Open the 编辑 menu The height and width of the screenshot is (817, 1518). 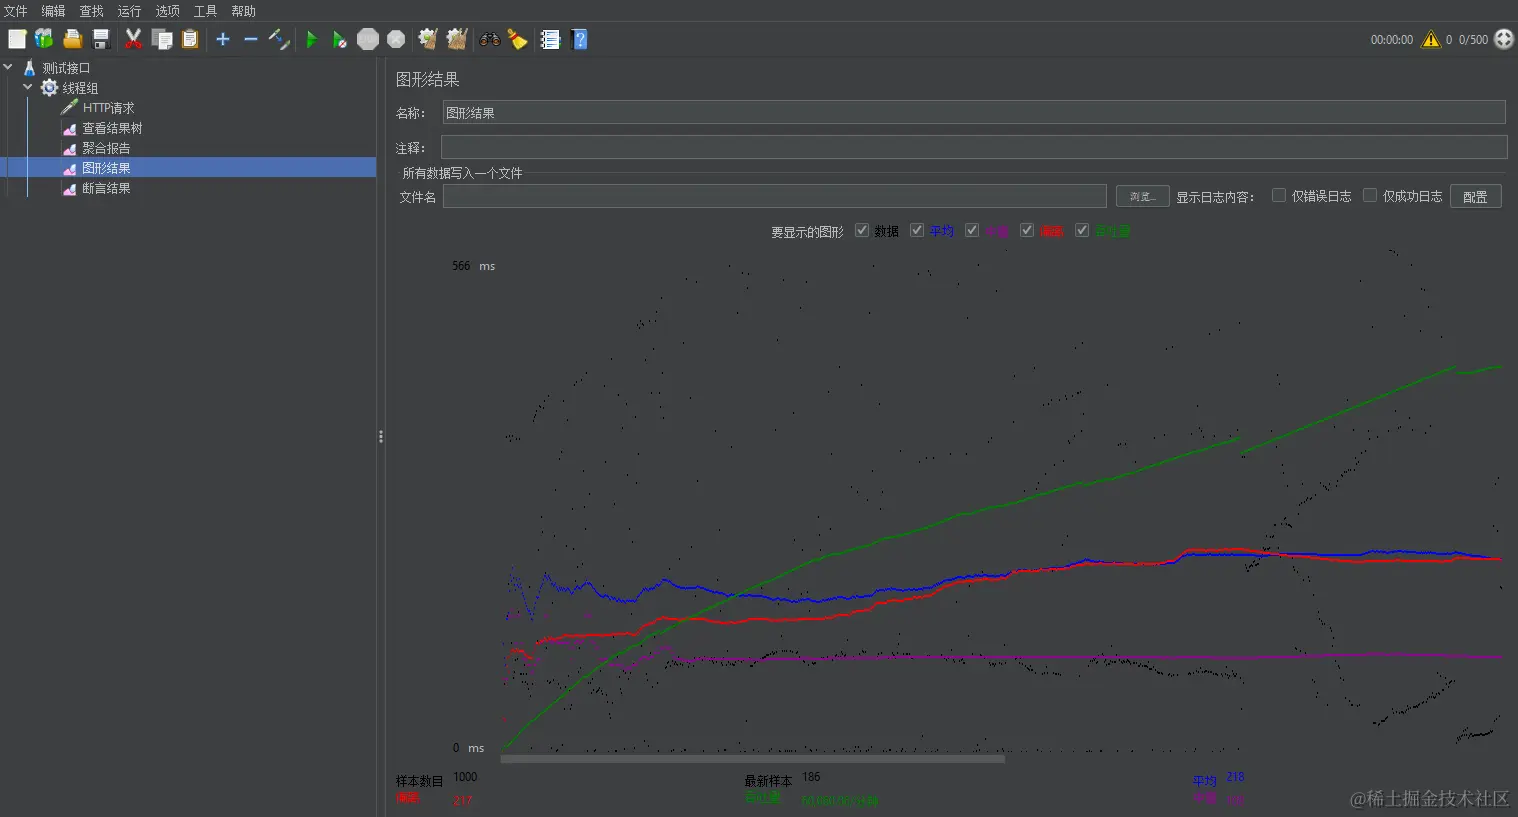tap(53, 11)
